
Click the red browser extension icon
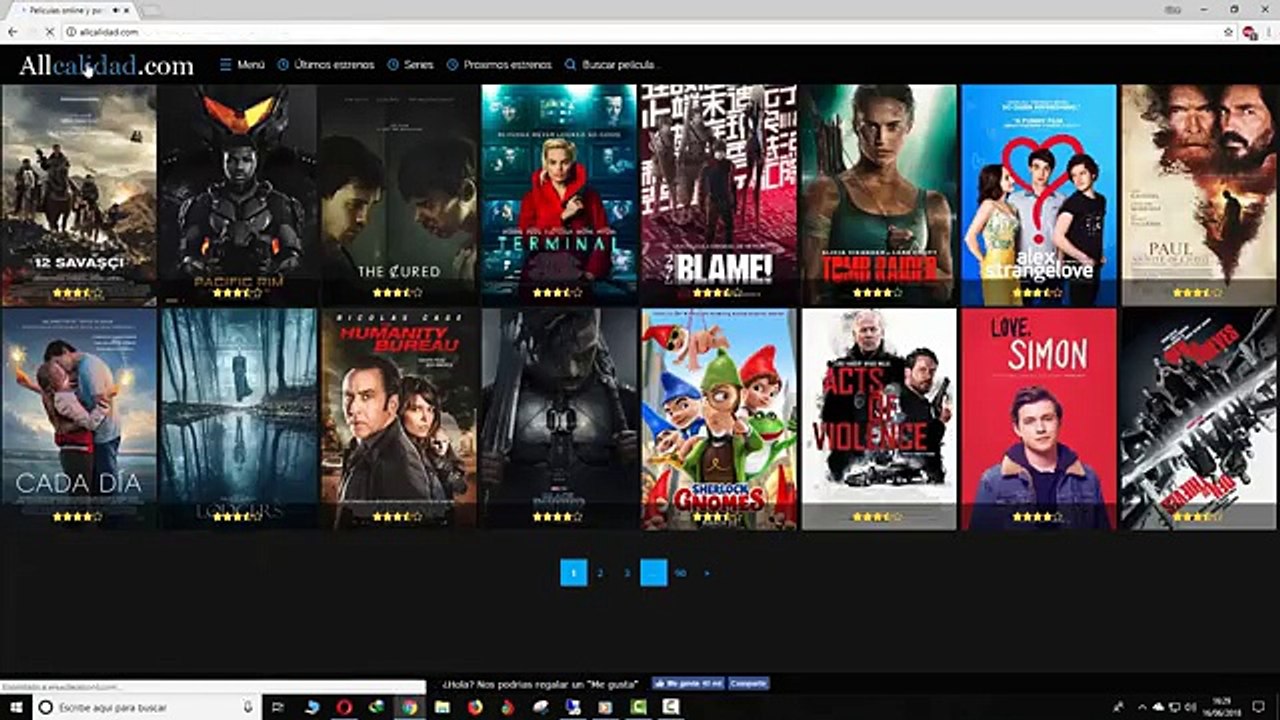(1249, 32)
